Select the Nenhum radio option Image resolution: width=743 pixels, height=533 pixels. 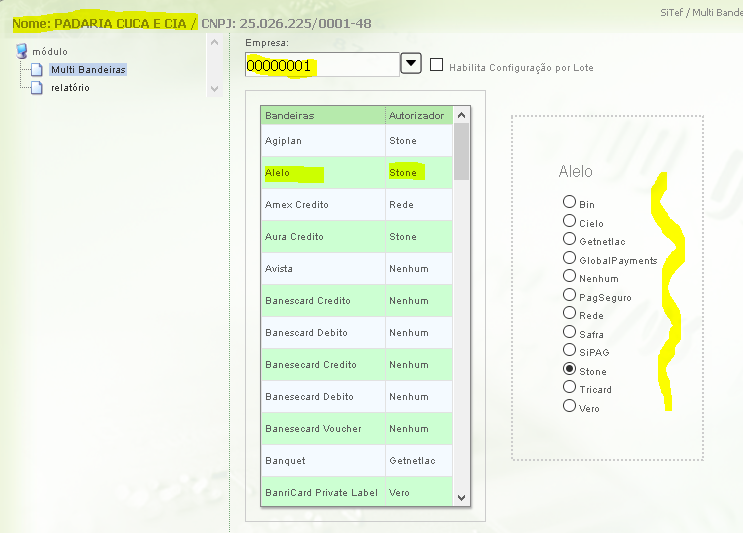tap(569, 276)
